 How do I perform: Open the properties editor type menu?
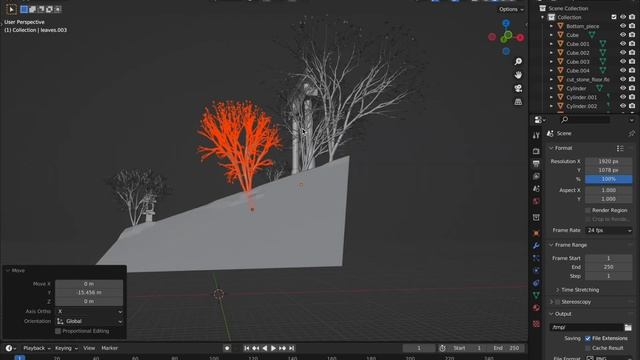[x=540, y=120]
